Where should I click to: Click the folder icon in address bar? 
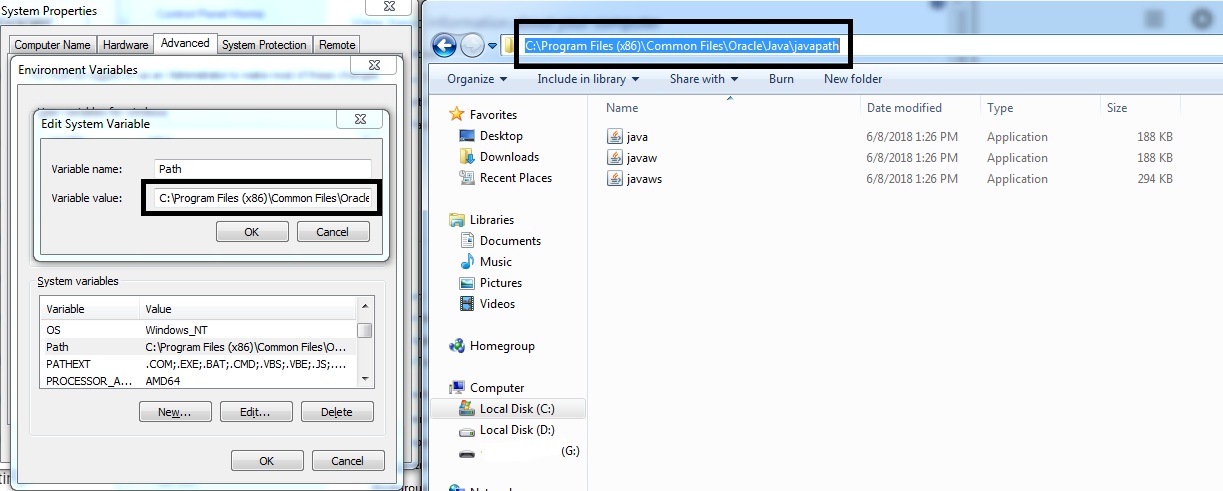[x=510, y=45]
